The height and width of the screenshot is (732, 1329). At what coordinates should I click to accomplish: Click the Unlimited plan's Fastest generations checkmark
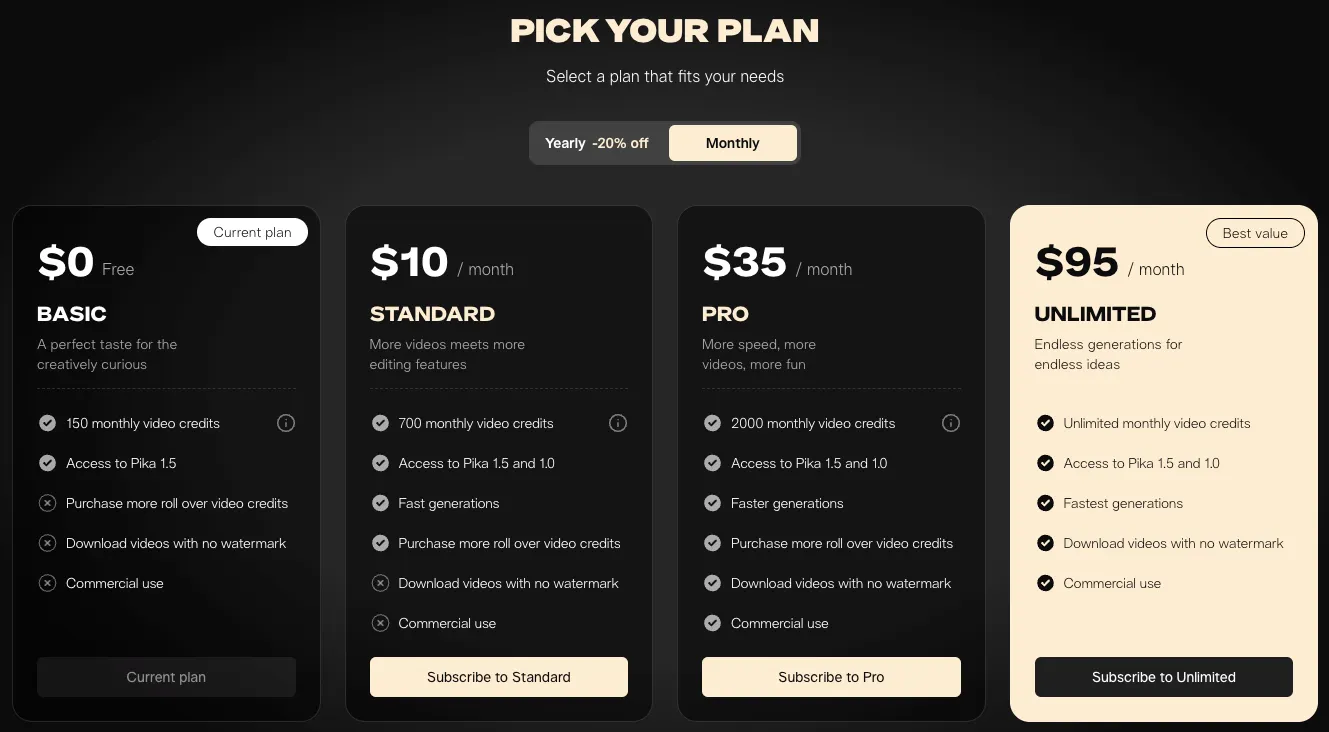point(1045,503)
